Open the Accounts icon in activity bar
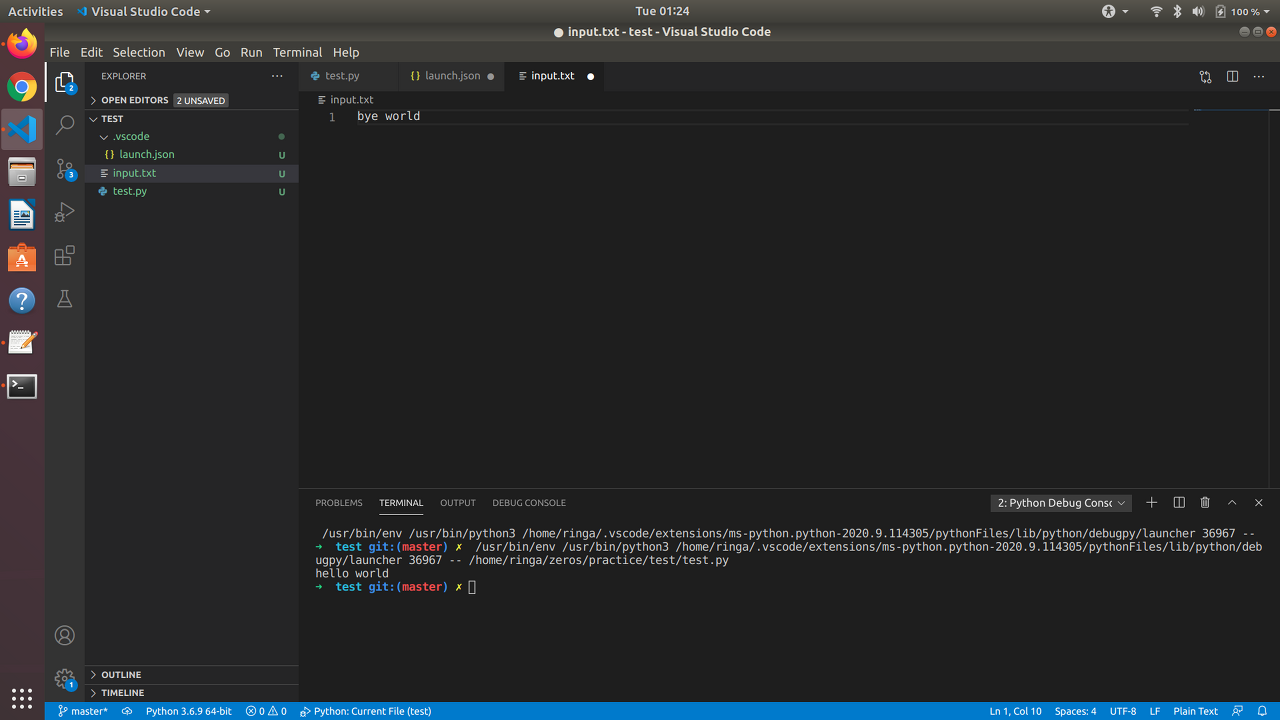1280x720 pixels. [x=65, y=635]
